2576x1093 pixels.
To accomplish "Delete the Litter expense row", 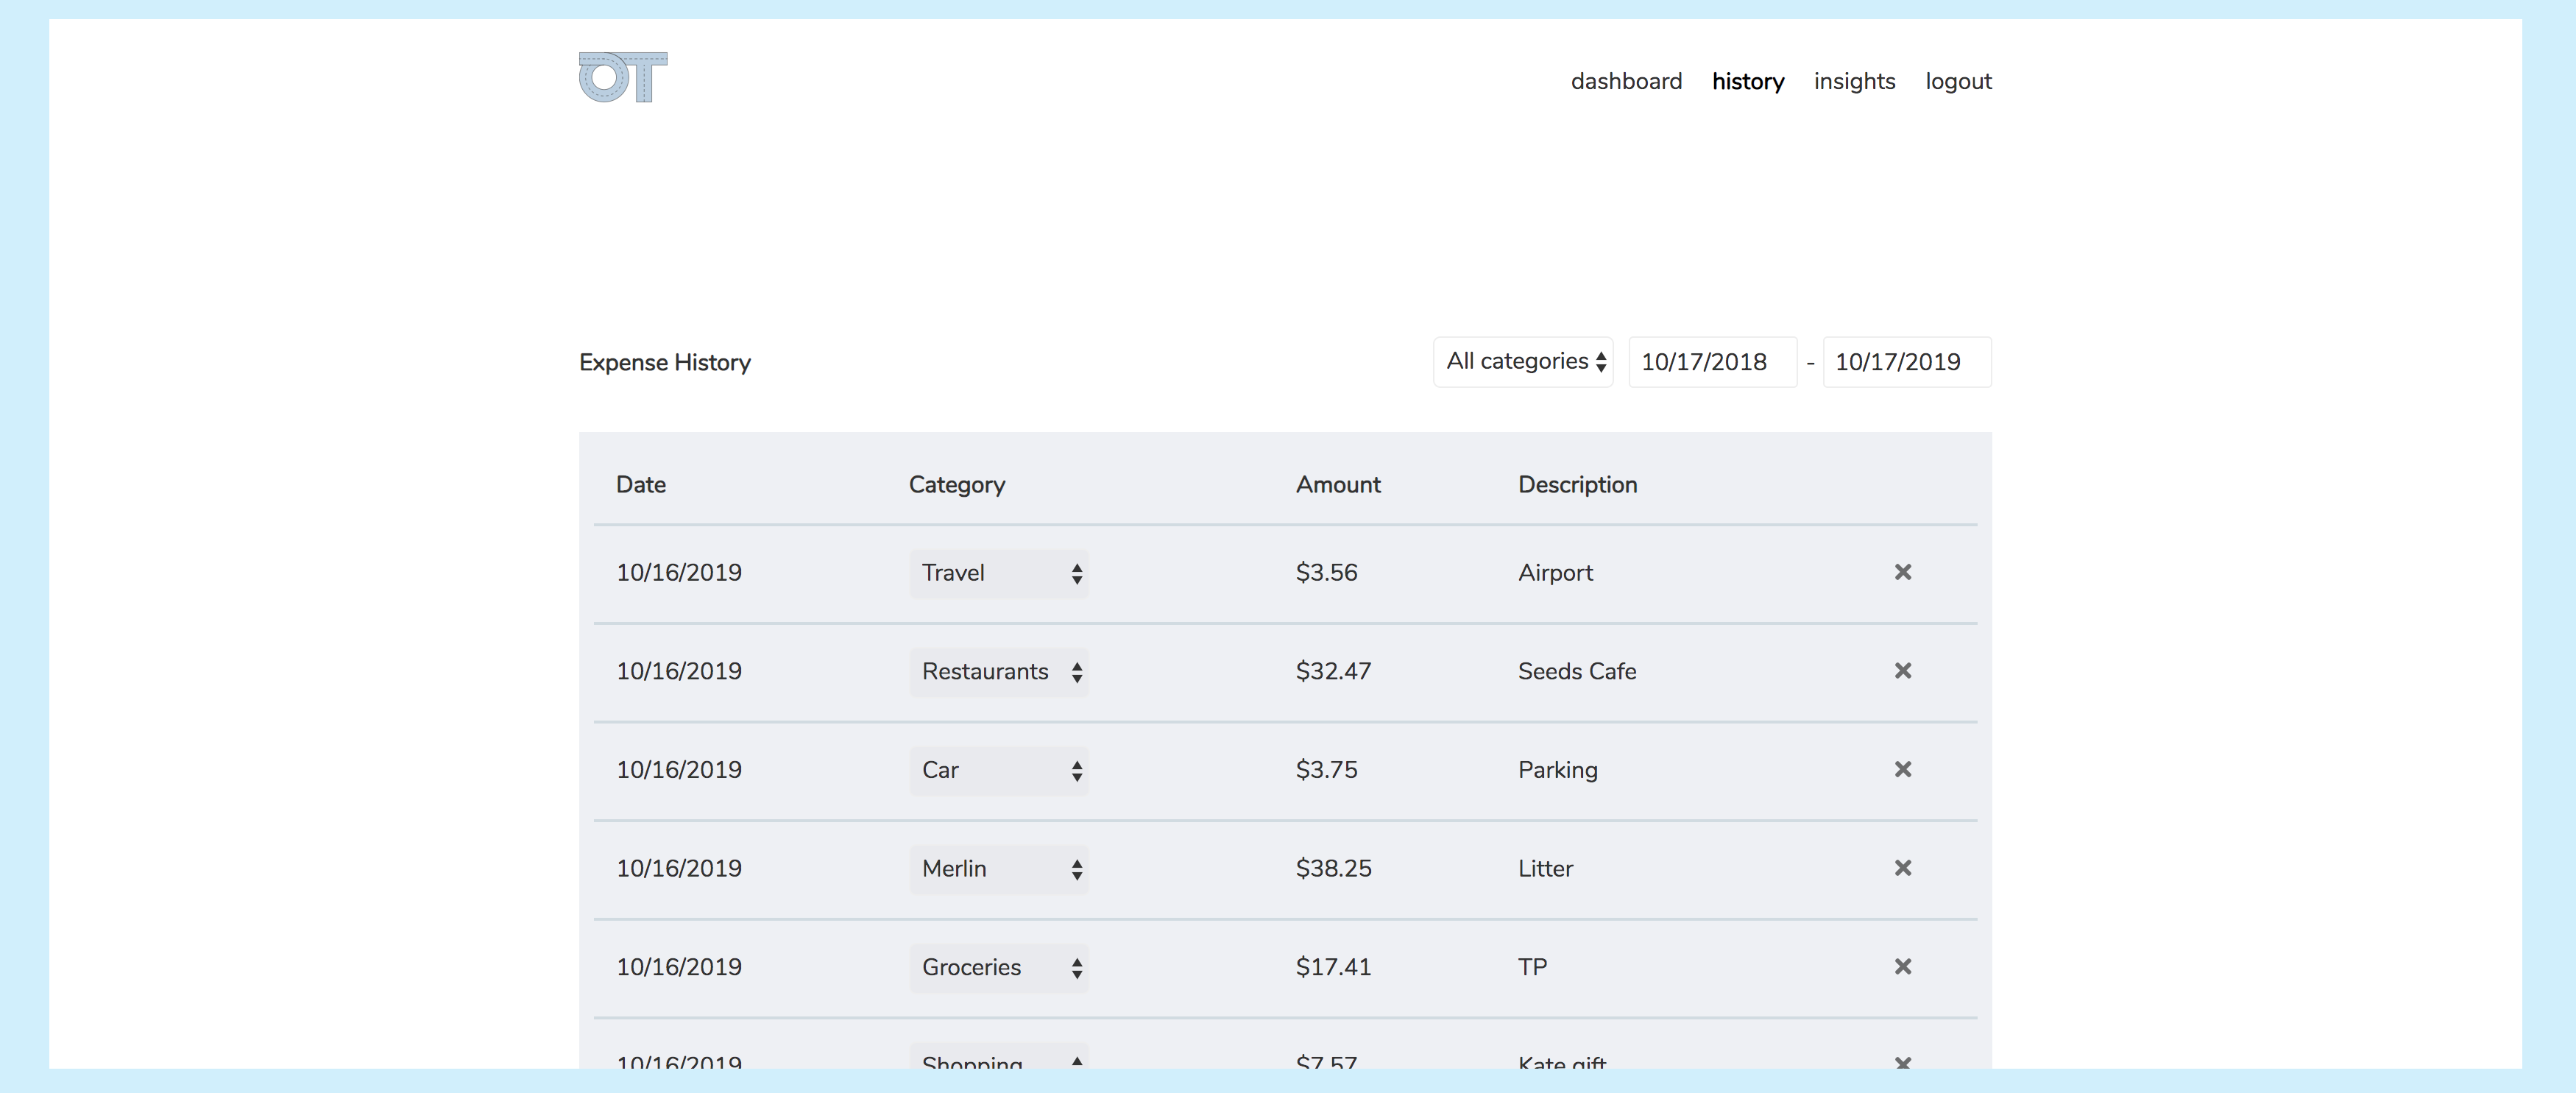I will pyautogui.click(x=1902, y=868).
